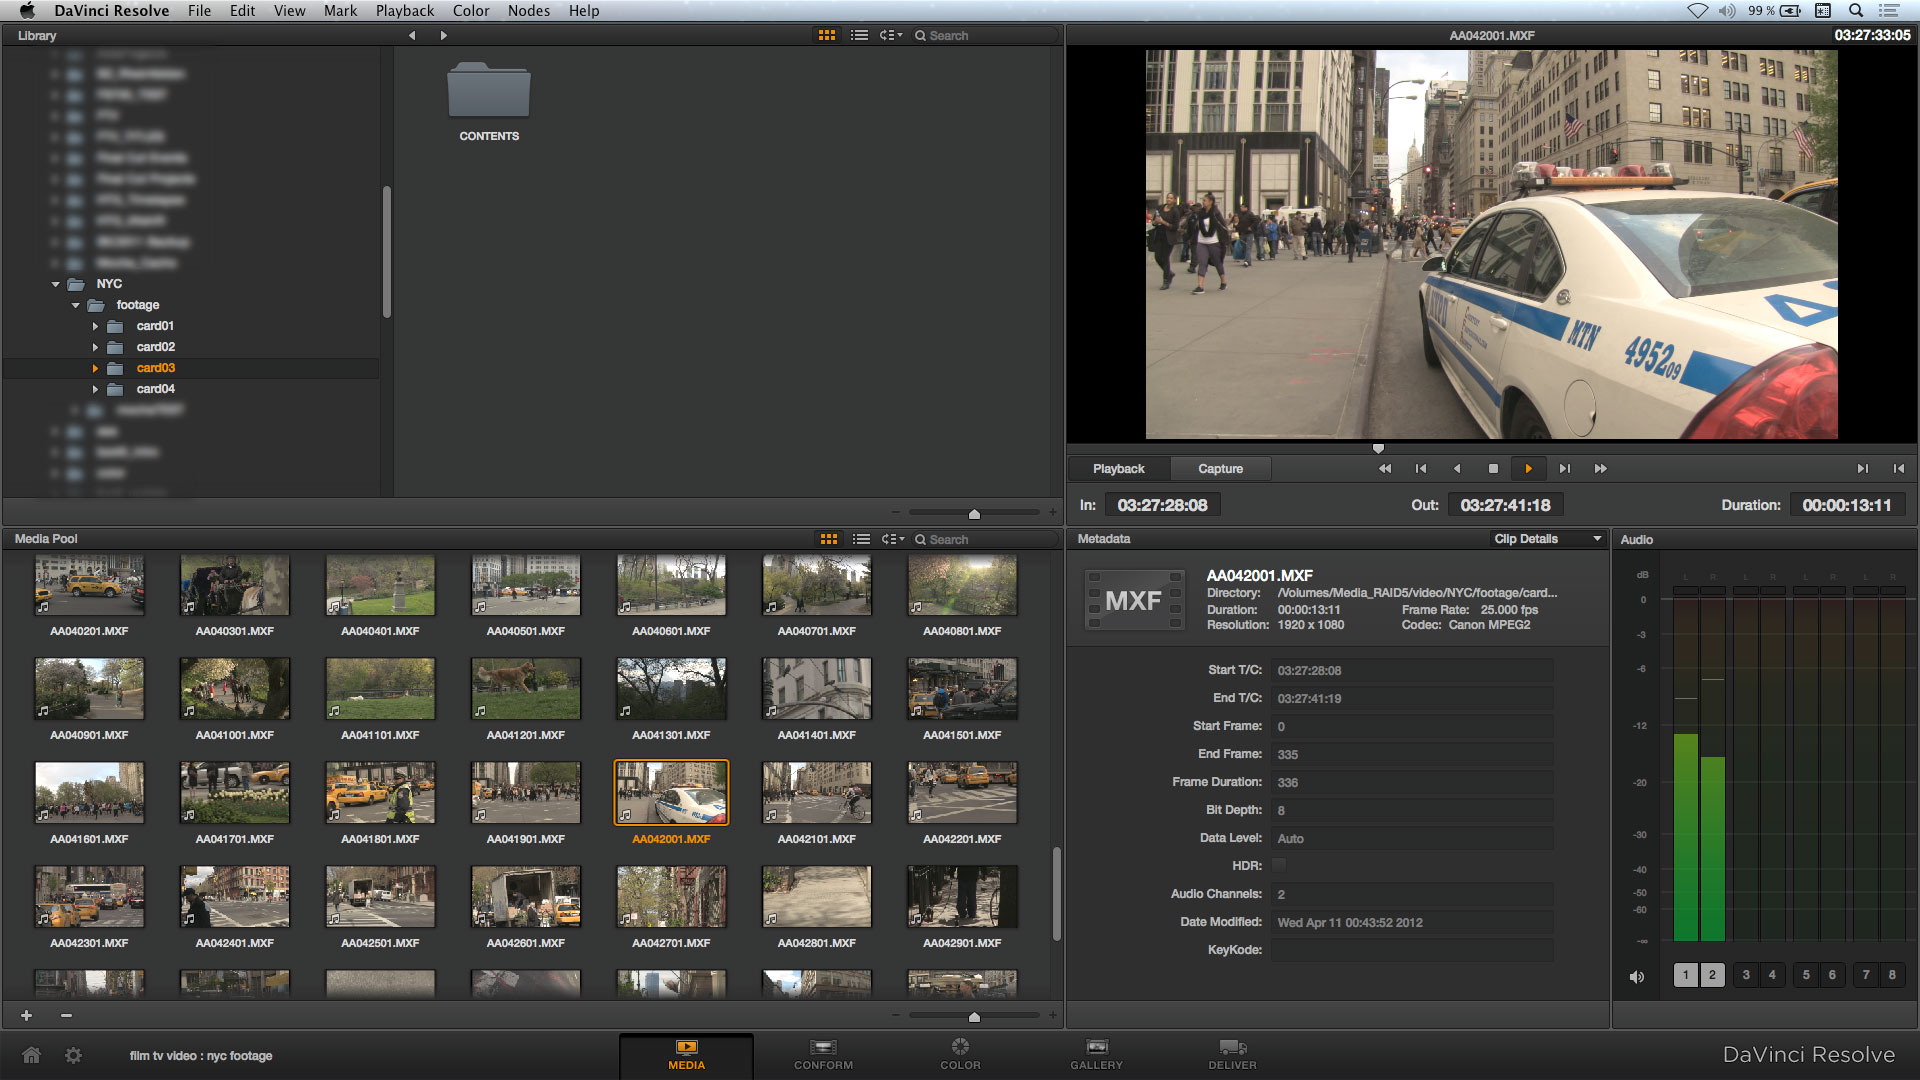
Task: Stop playback with the stop button
Action: coord(1493,469)
